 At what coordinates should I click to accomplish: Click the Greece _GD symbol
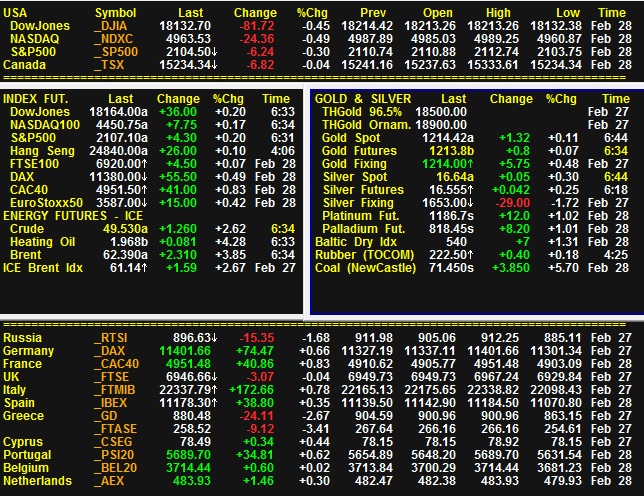106,416
